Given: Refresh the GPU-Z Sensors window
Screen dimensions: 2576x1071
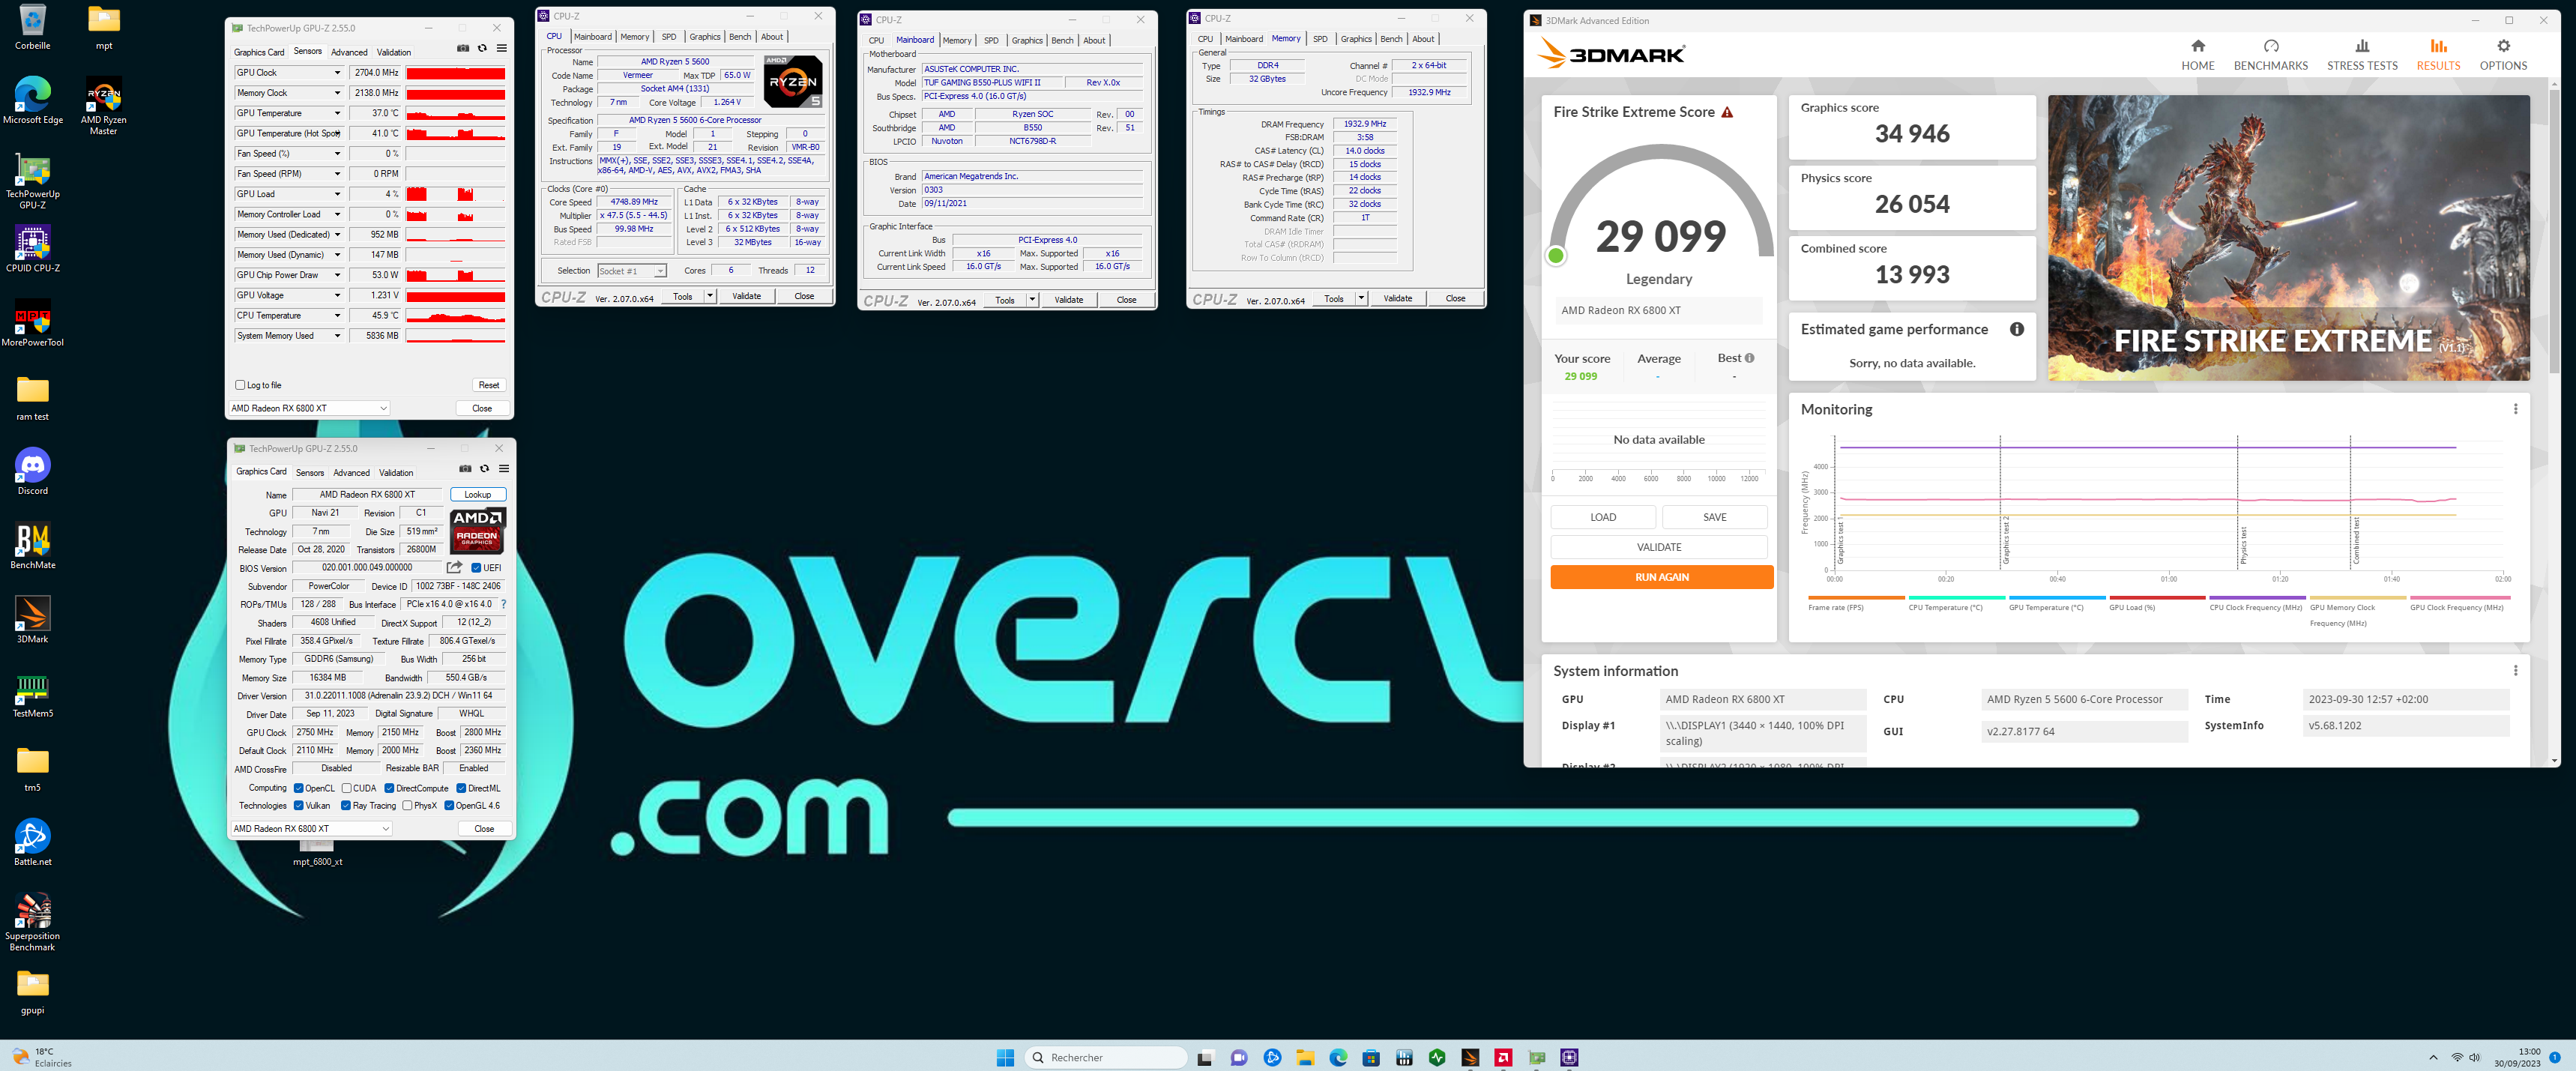Looking at the screenshot, I should [482, 49].
